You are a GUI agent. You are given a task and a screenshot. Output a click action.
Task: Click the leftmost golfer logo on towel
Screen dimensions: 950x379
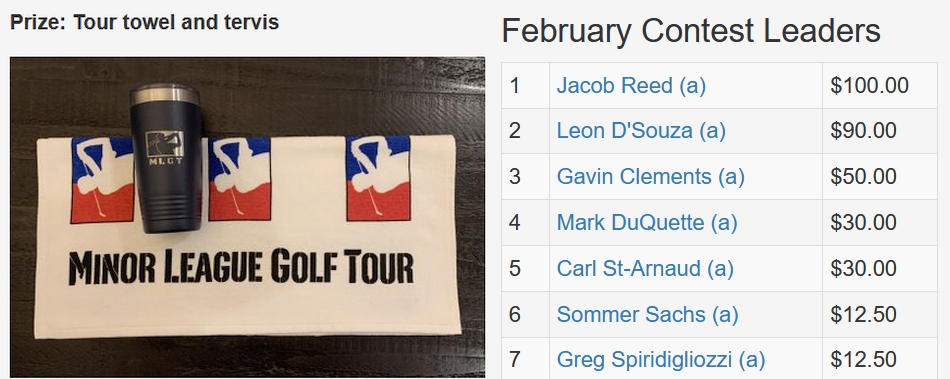pyautogui.click(x=102, y=180)
